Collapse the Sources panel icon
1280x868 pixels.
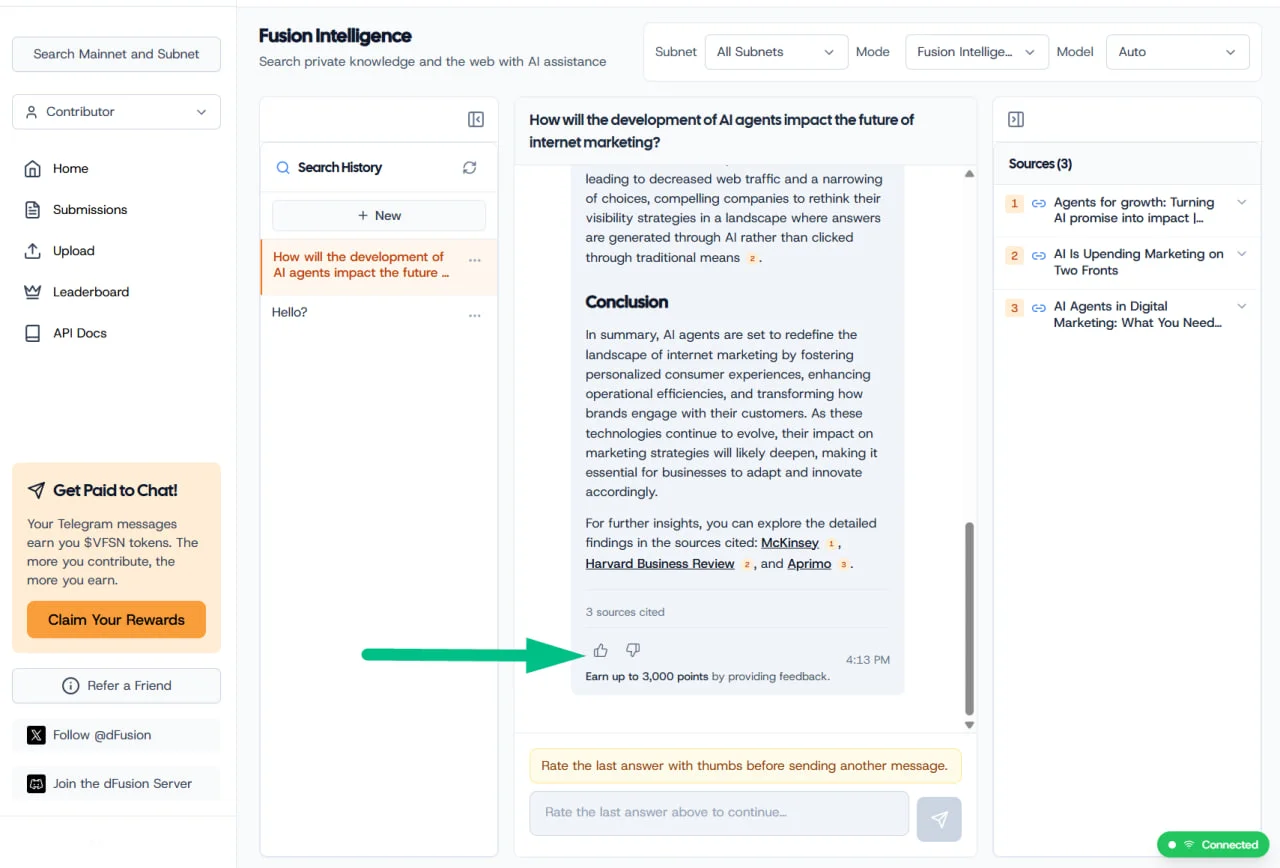[1016, 120]
